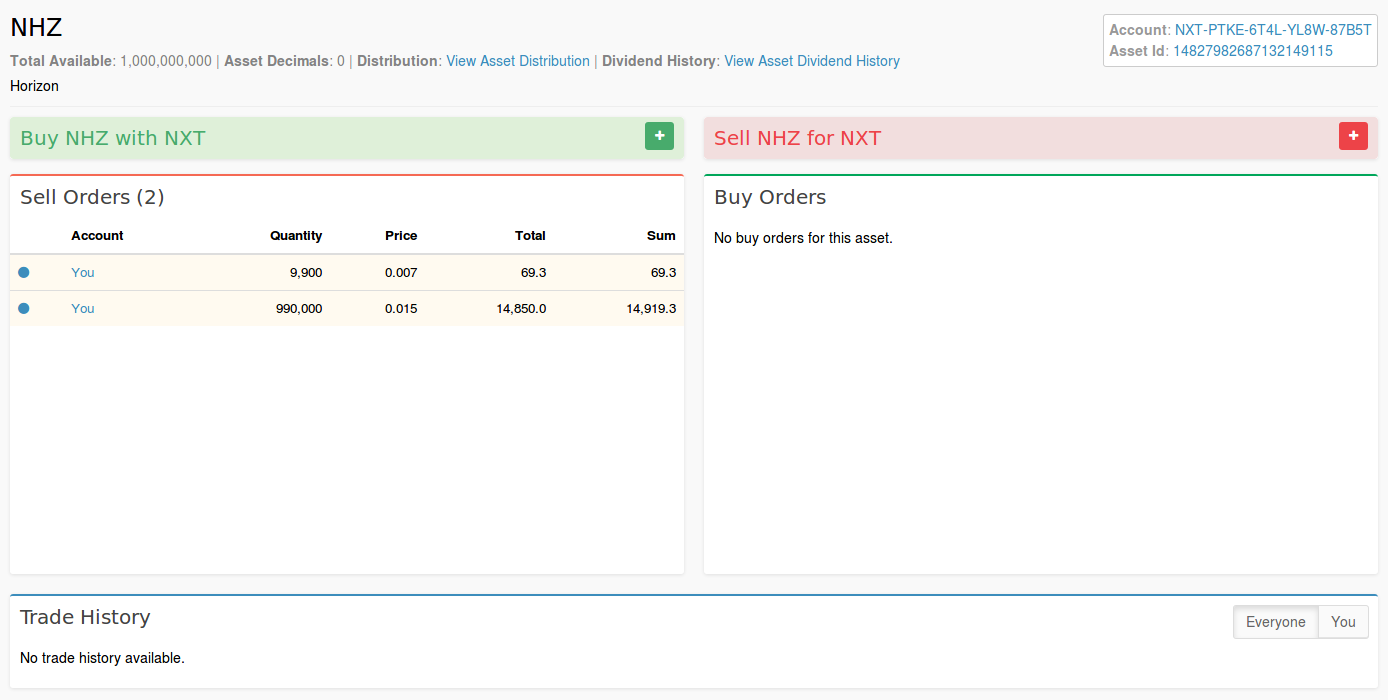1388x700 pixels.
Task: Open the NXT-PTKE-6T4L-YL8W-87B5T account link
Action: (x=1273, y=30)
